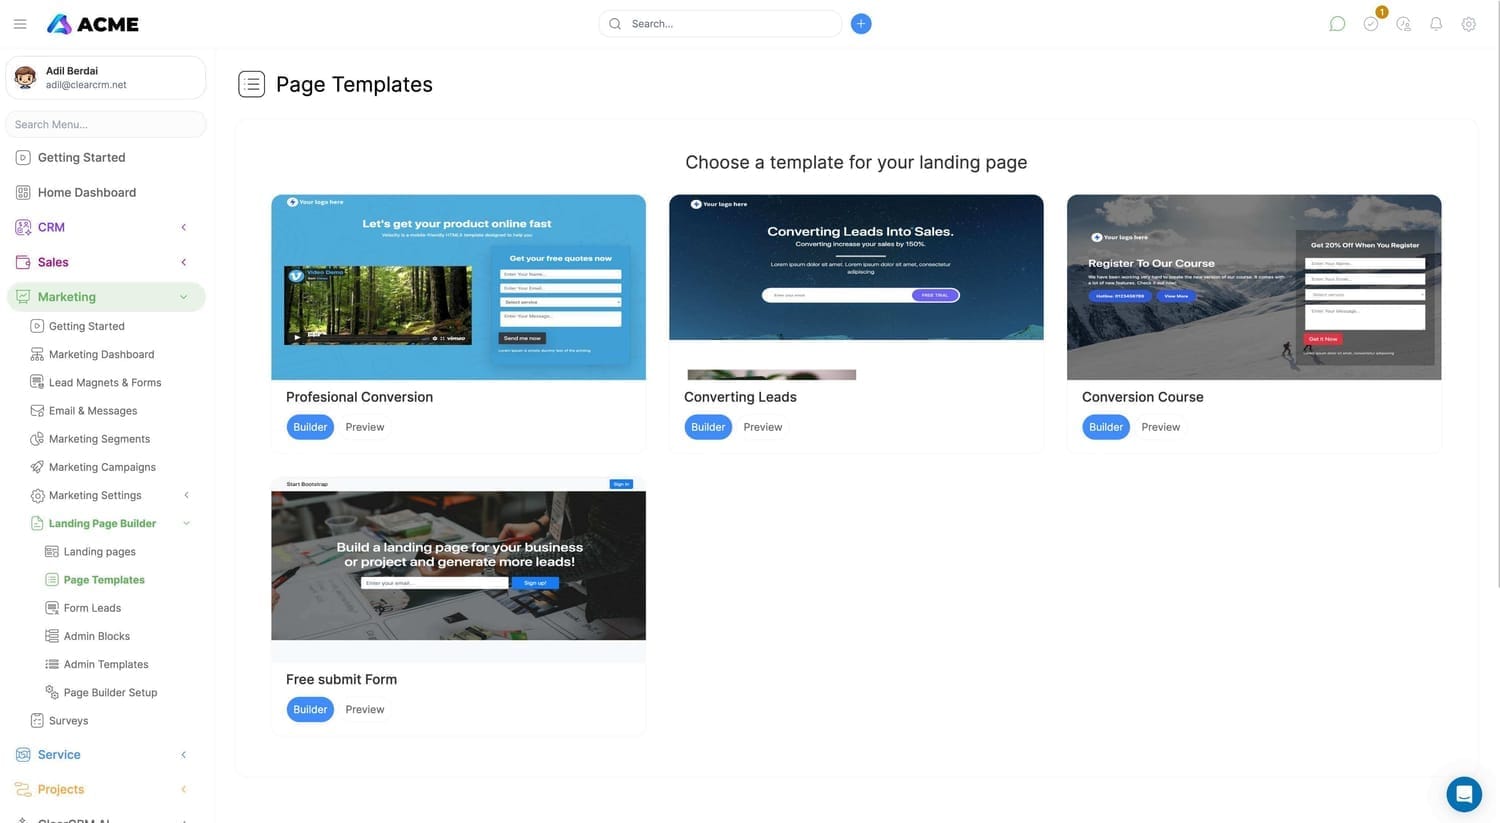1500x823 pixels.
Task: Open Builder for Converting Leads template
Action: tap(708, 427)
